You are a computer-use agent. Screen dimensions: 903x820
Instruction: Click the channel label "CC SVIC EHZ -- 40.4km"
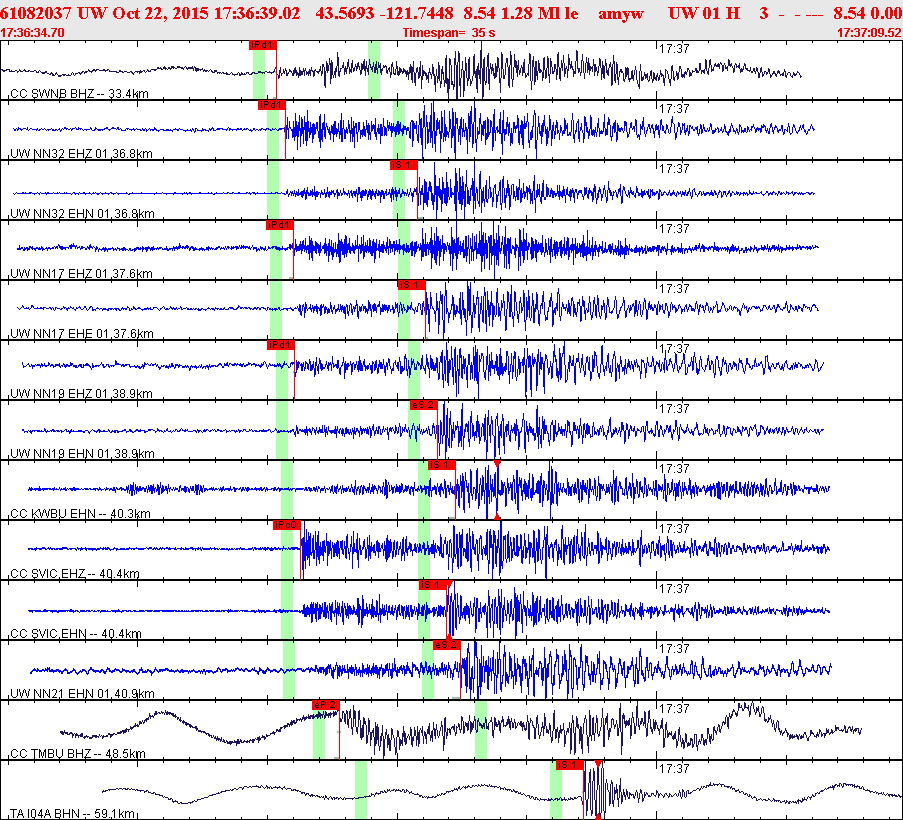click(75, 574)
